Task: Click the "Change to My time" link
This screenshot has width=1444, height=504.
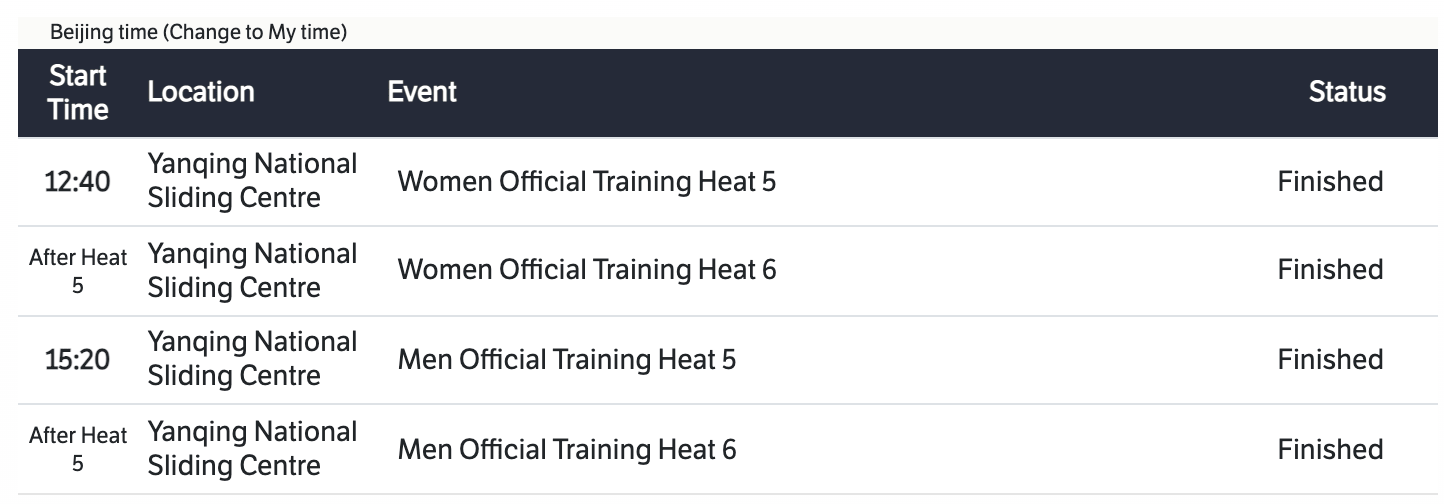Action: click(x=258, y=33)
